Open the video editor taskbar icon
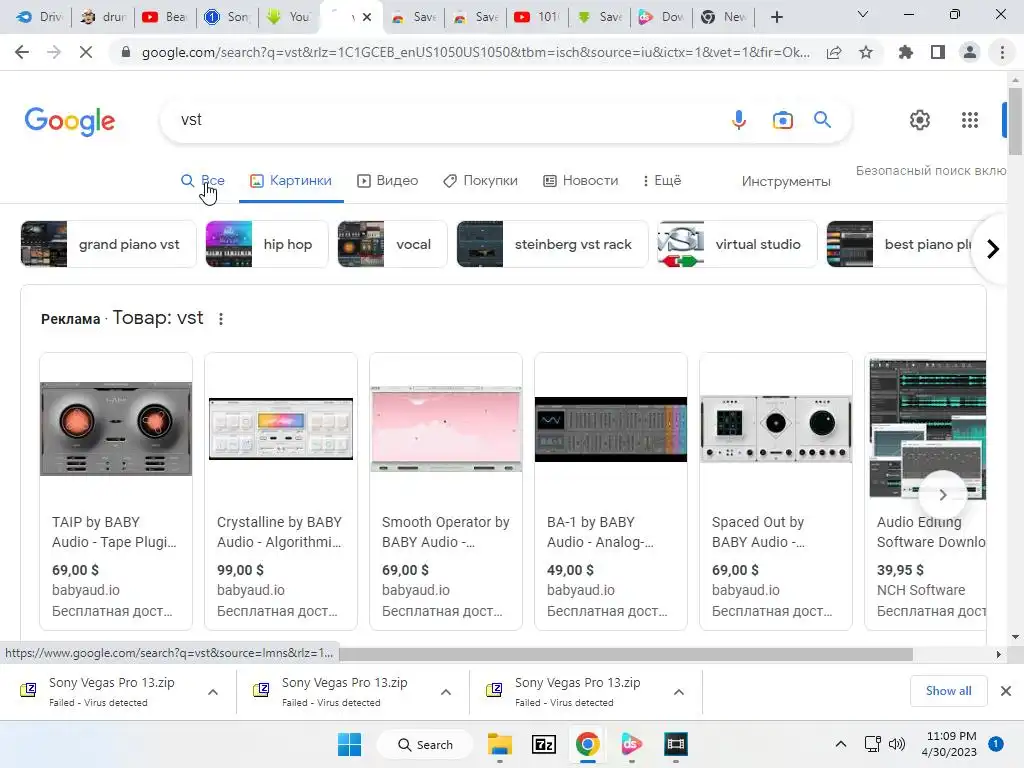This screenshot has height=768, width=1024. (x=676, y=744)
